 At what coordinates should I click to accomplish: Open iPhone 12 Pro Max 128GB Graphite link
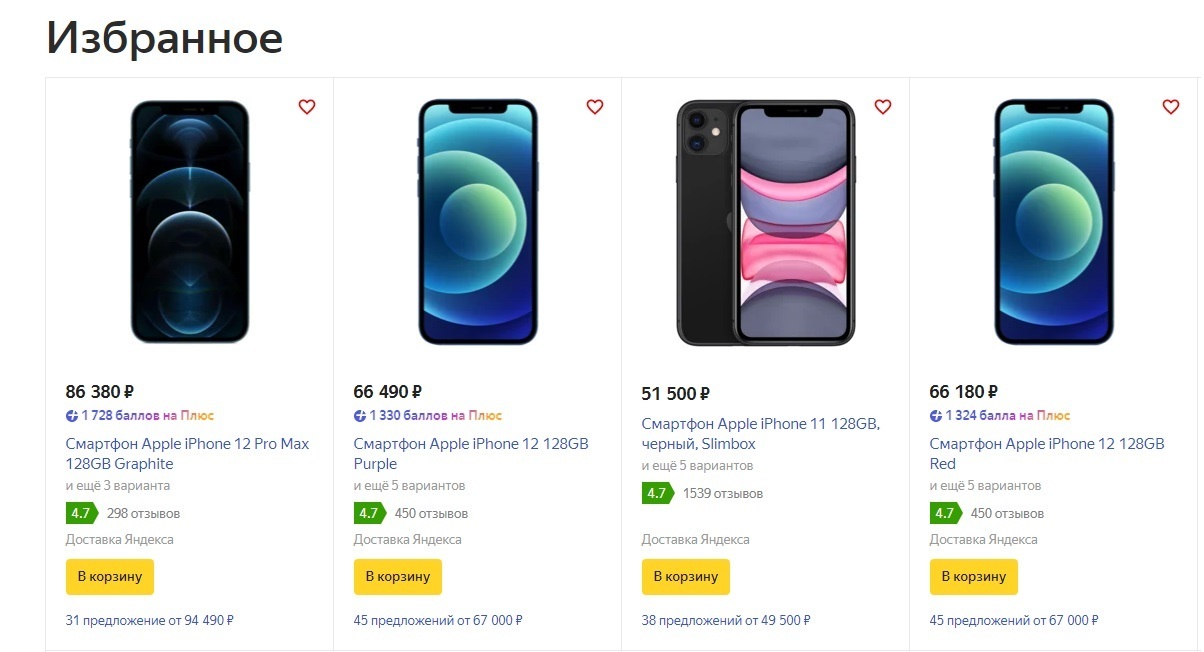click(x=187, y=454)
